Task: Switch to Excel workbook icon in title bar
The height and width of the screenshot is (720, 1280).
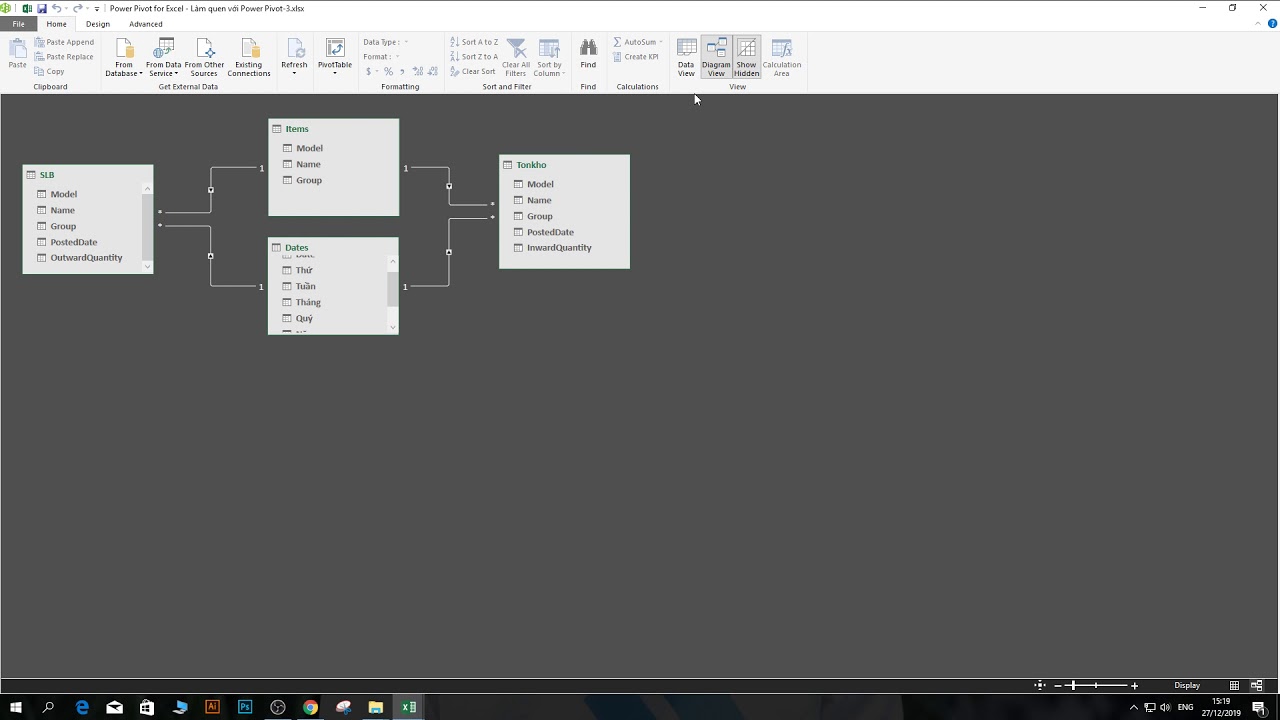Action: coord(27,8)
